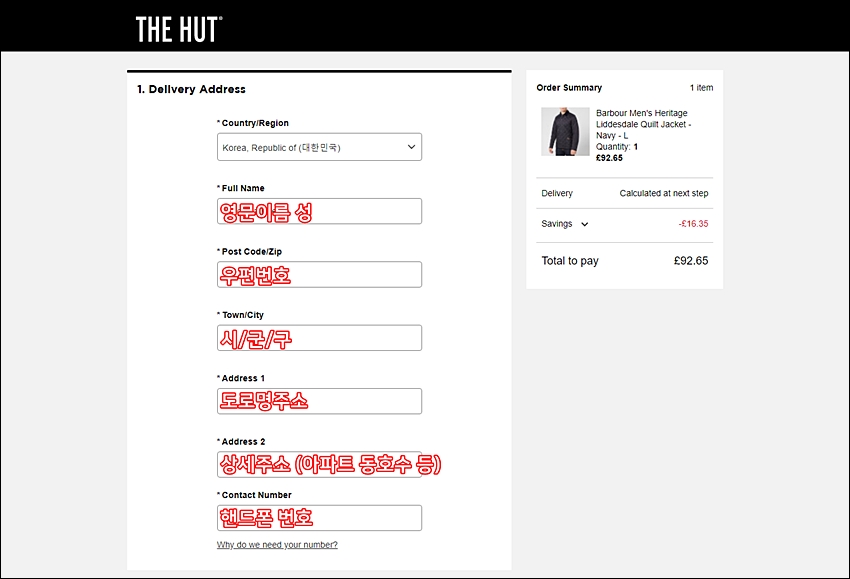Open 'Why do we need your number?' link

pyautogui.click(x=277, y=544)
